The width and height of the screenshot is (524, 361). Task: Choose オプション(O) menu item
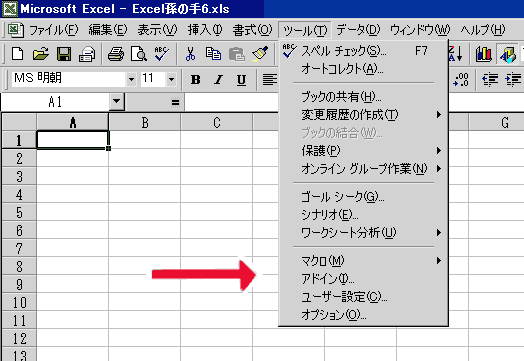click(x=363, y=315)
